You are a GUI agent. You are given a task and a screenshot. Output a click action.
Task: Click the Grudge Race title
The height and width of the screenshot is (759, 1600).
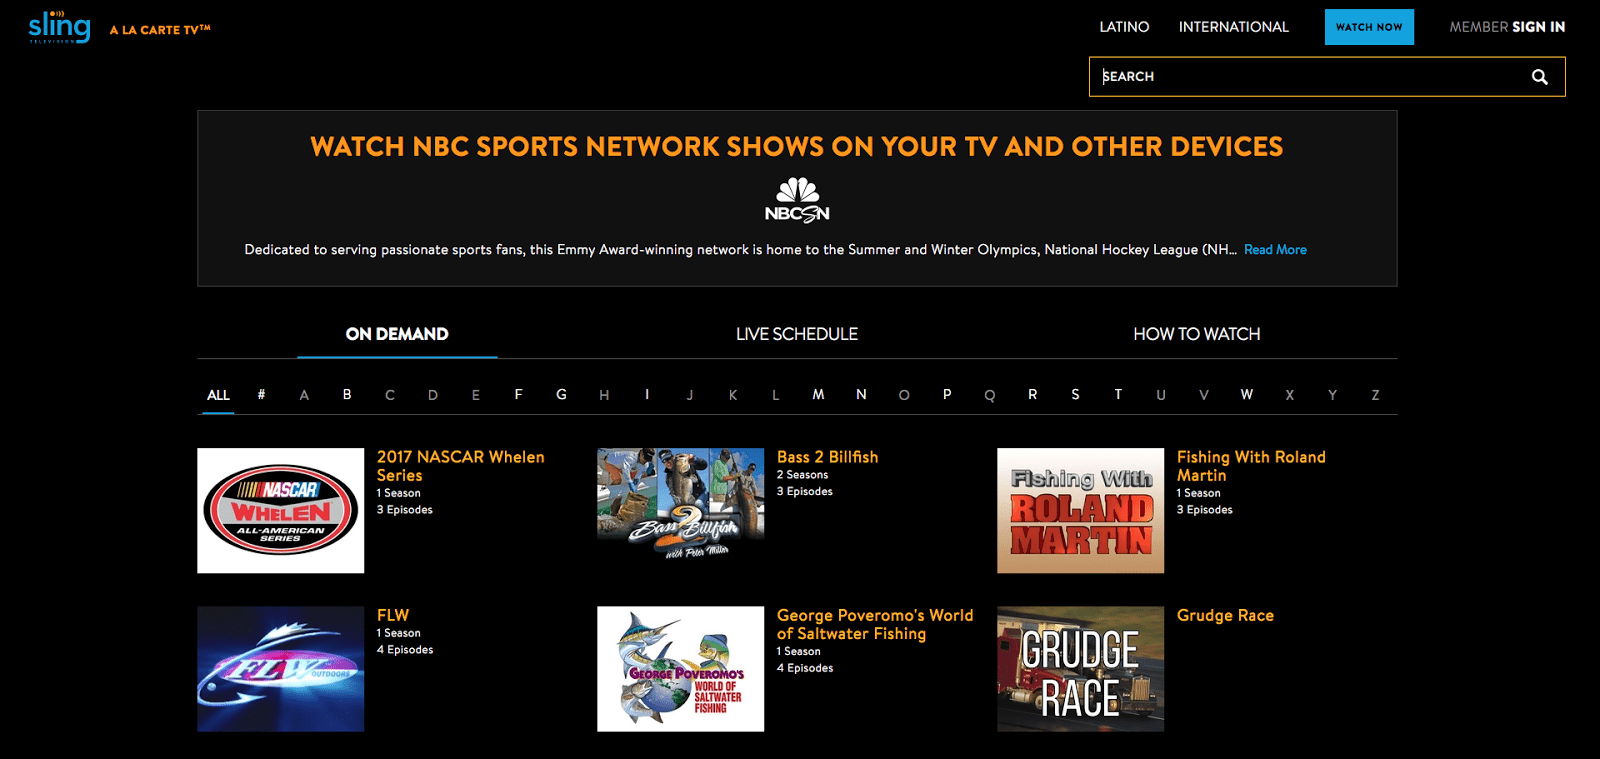point(1225,615)
